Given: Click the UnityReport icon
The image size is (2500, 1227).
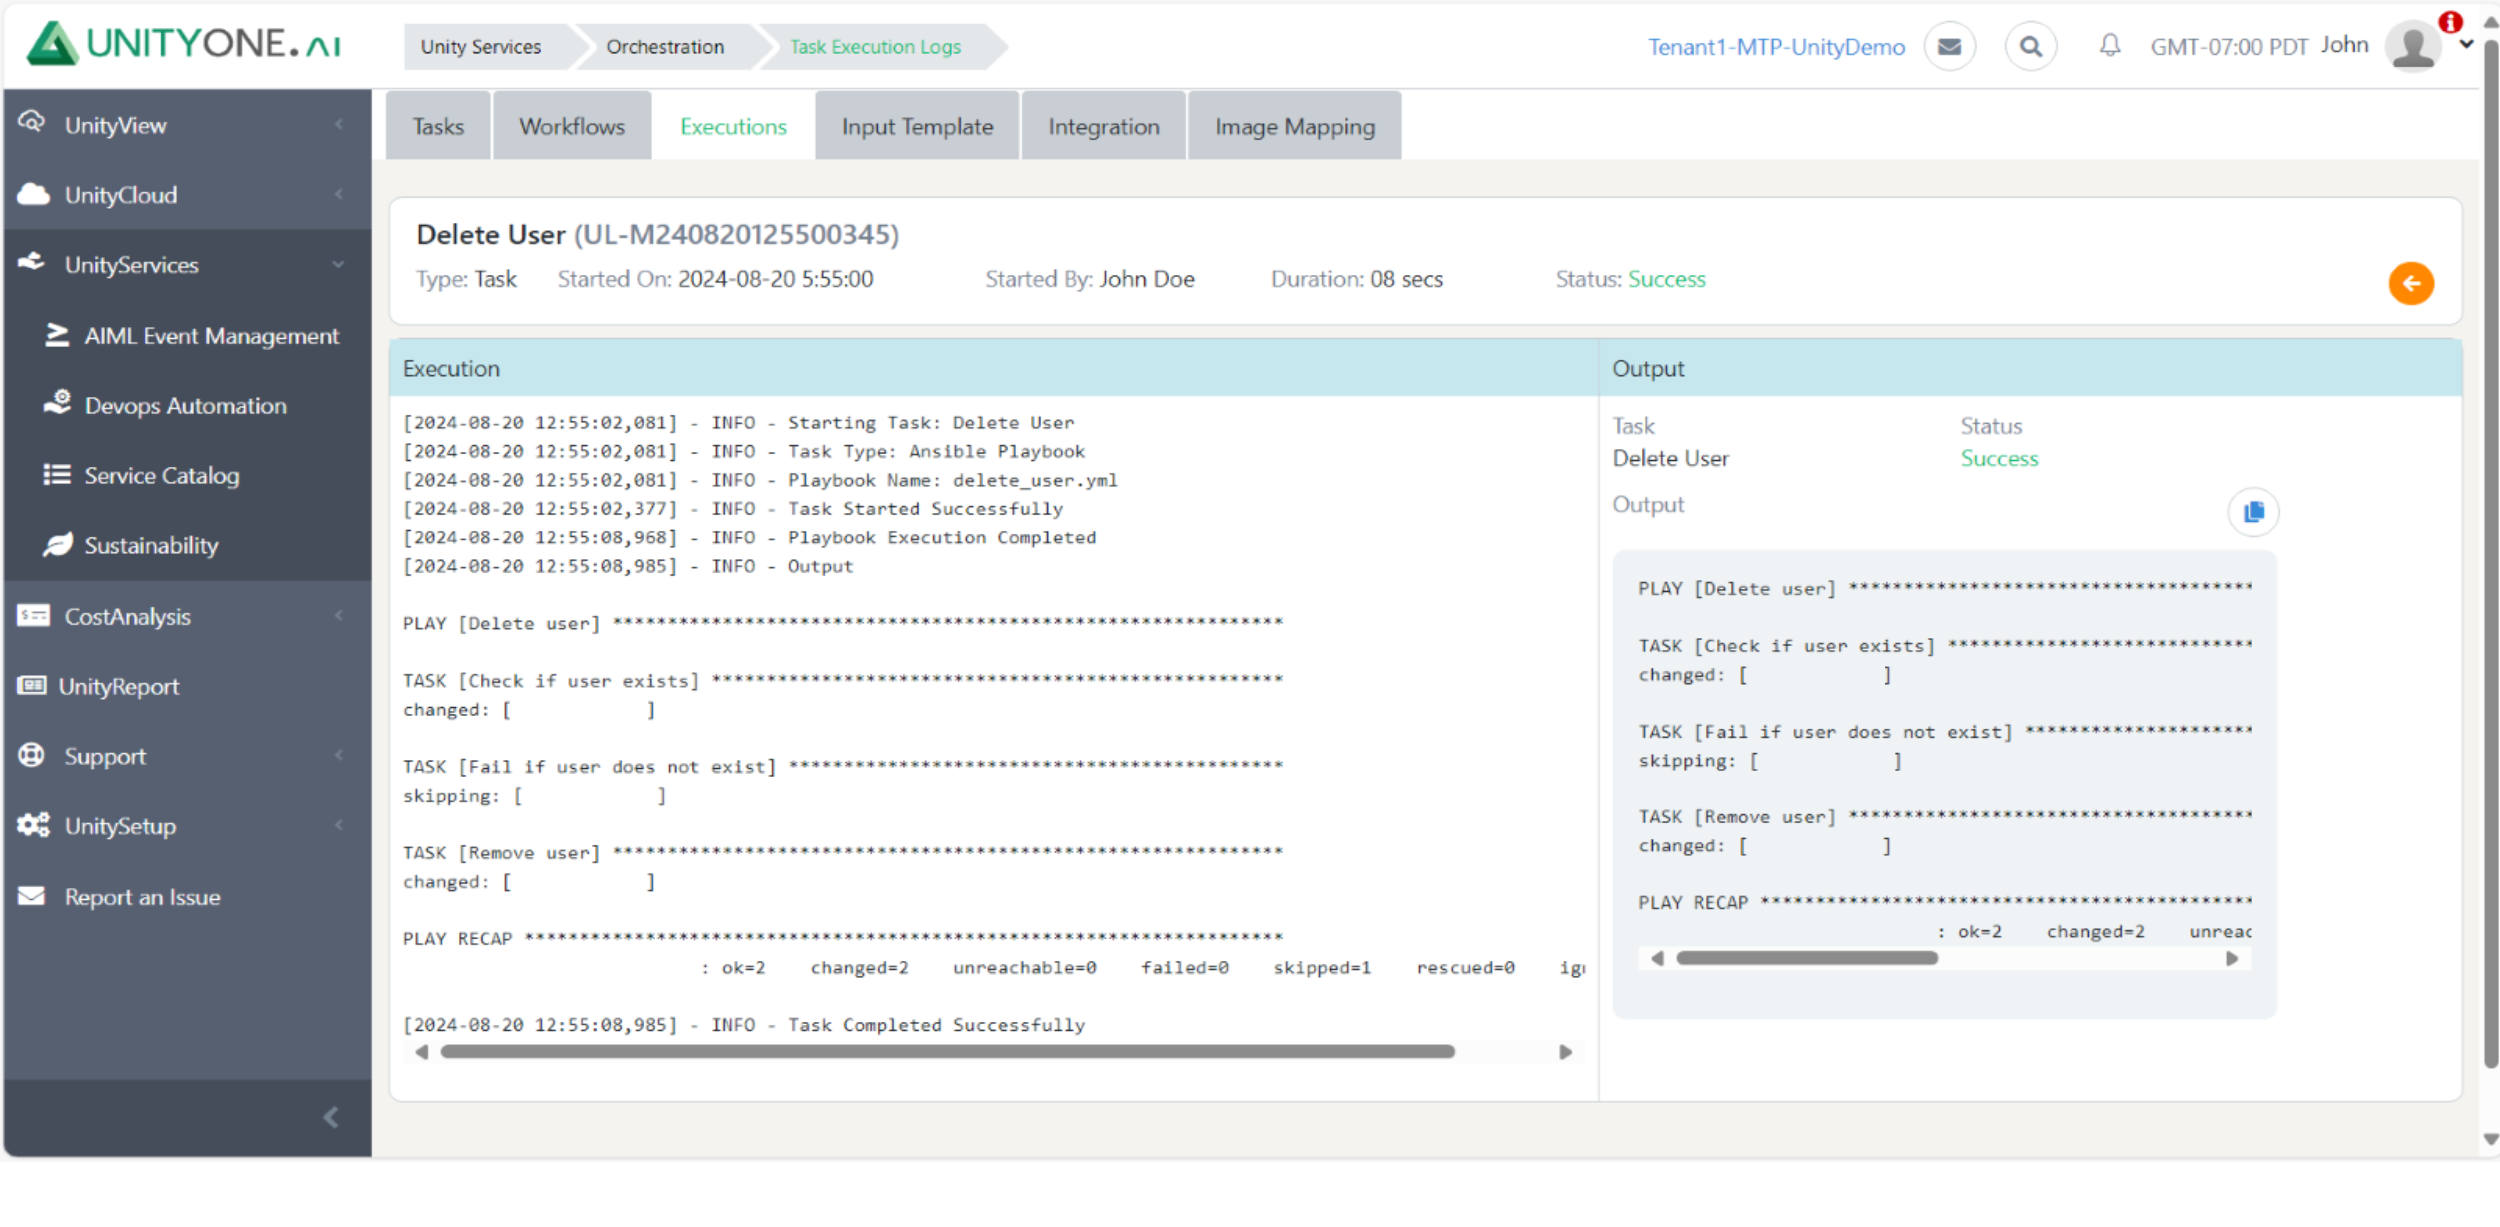Looking at the screenshot, I should click(x=32, y=685).
